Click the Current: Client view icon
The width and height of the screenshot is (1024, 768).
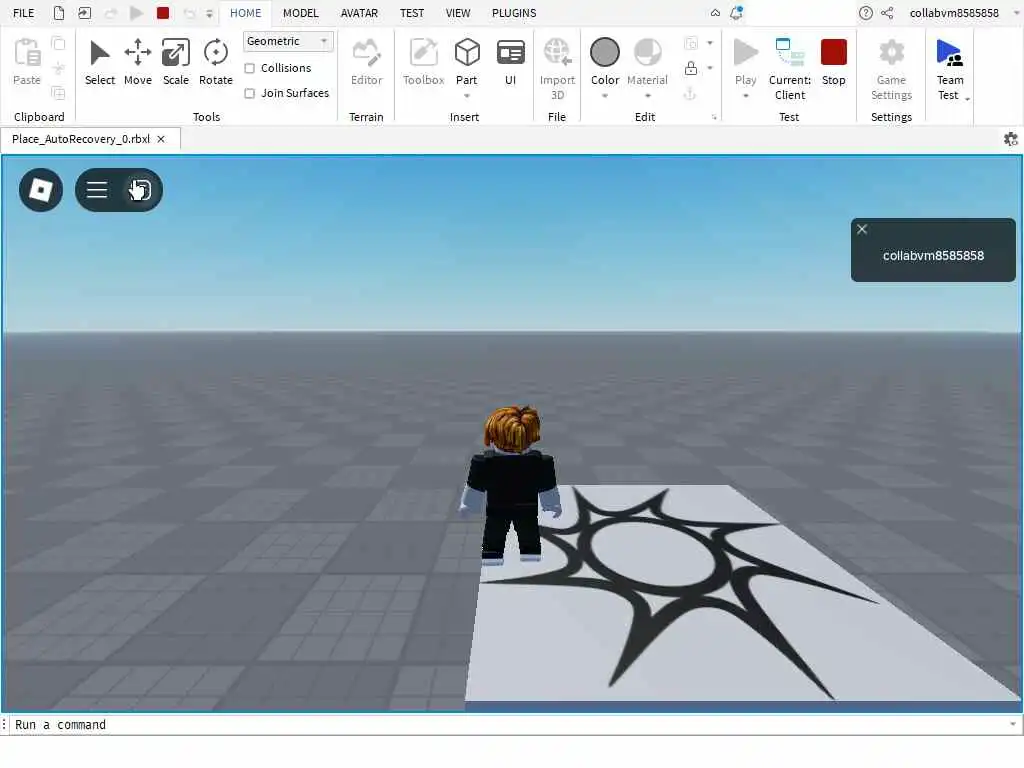(x=790, y=53)
